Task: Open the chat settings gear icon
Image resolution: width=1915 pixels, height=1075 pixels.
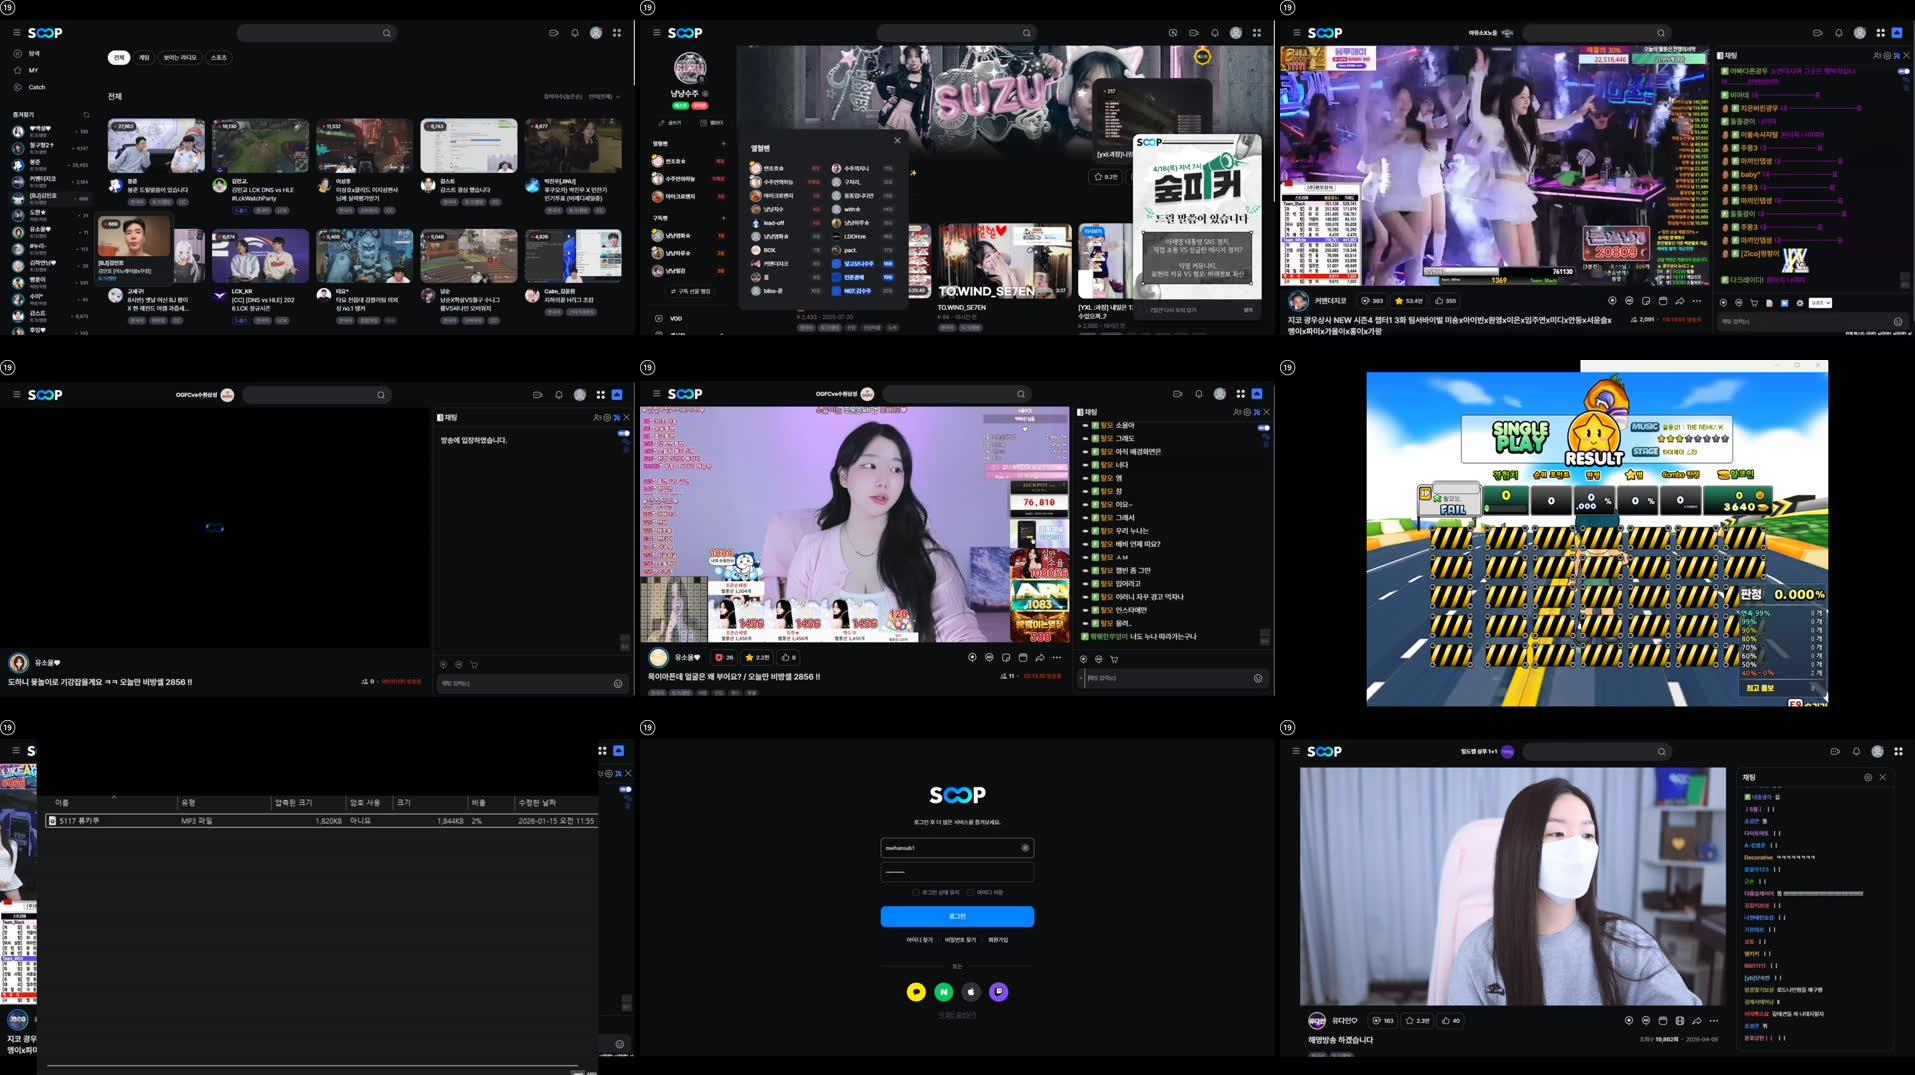Action: (1247, 411)
